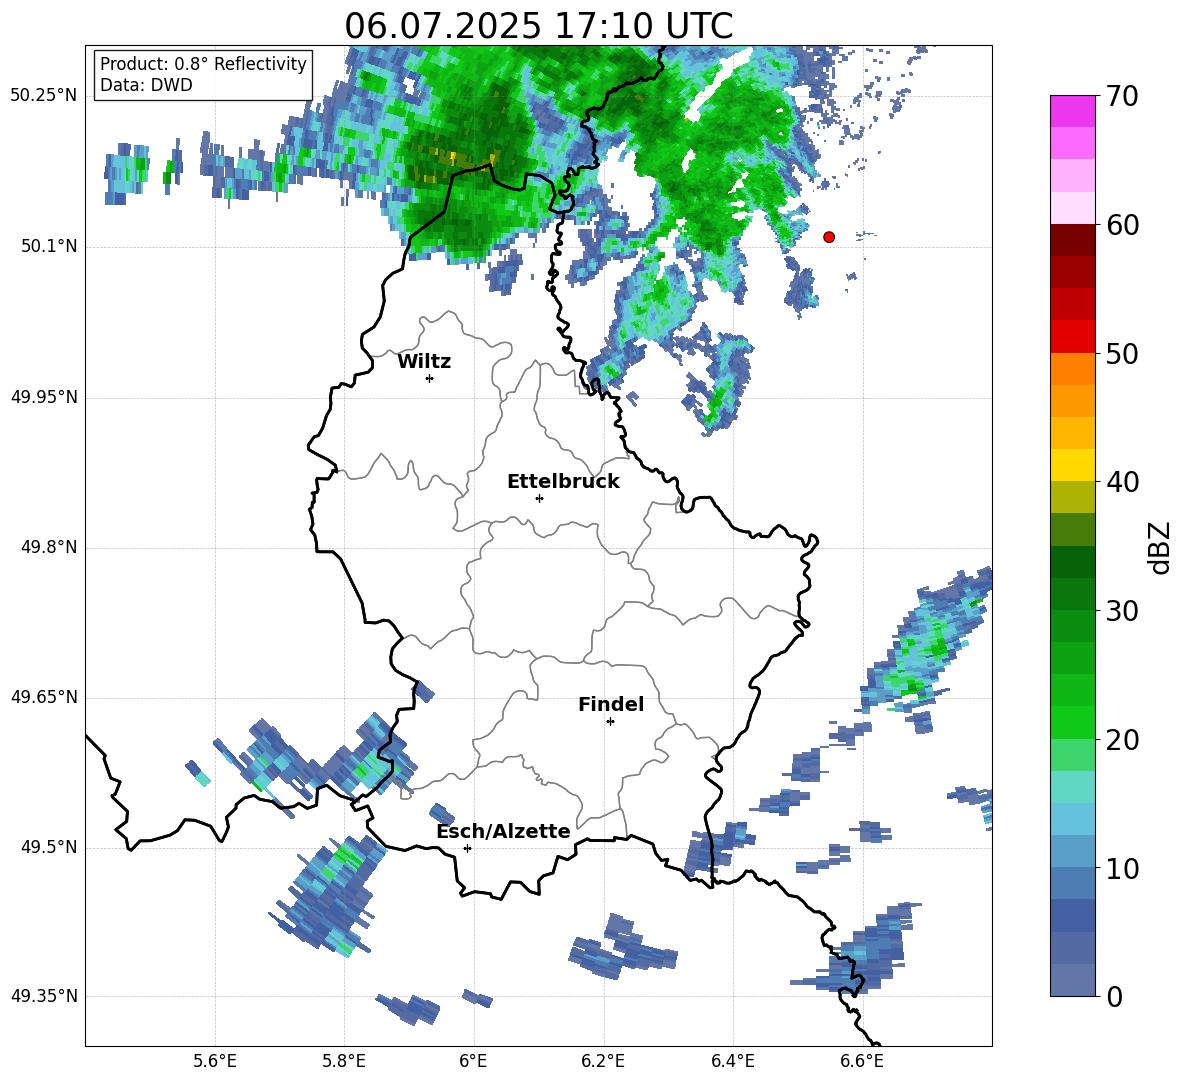
Task: Click the 49.5°N latitude label
Action: (50, 847)
